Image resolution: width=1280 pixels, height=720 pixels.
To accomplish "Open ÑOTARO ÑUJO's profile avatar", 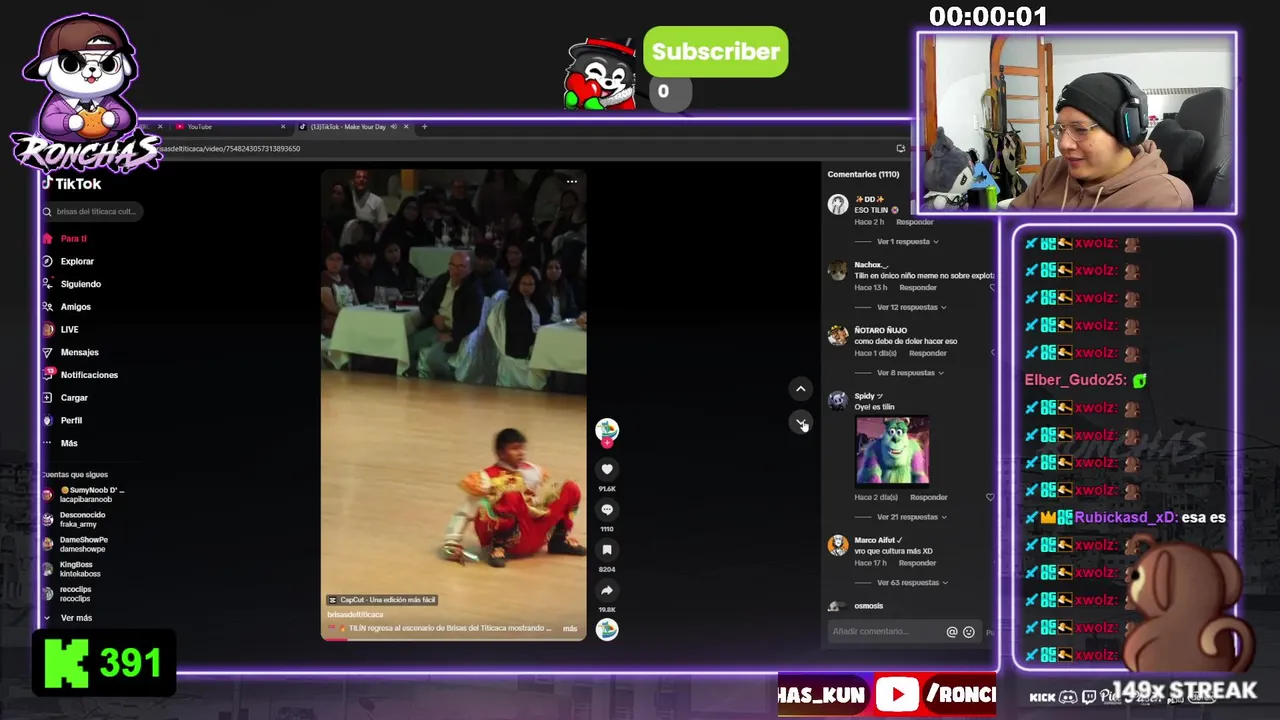I will click(838, 336).
